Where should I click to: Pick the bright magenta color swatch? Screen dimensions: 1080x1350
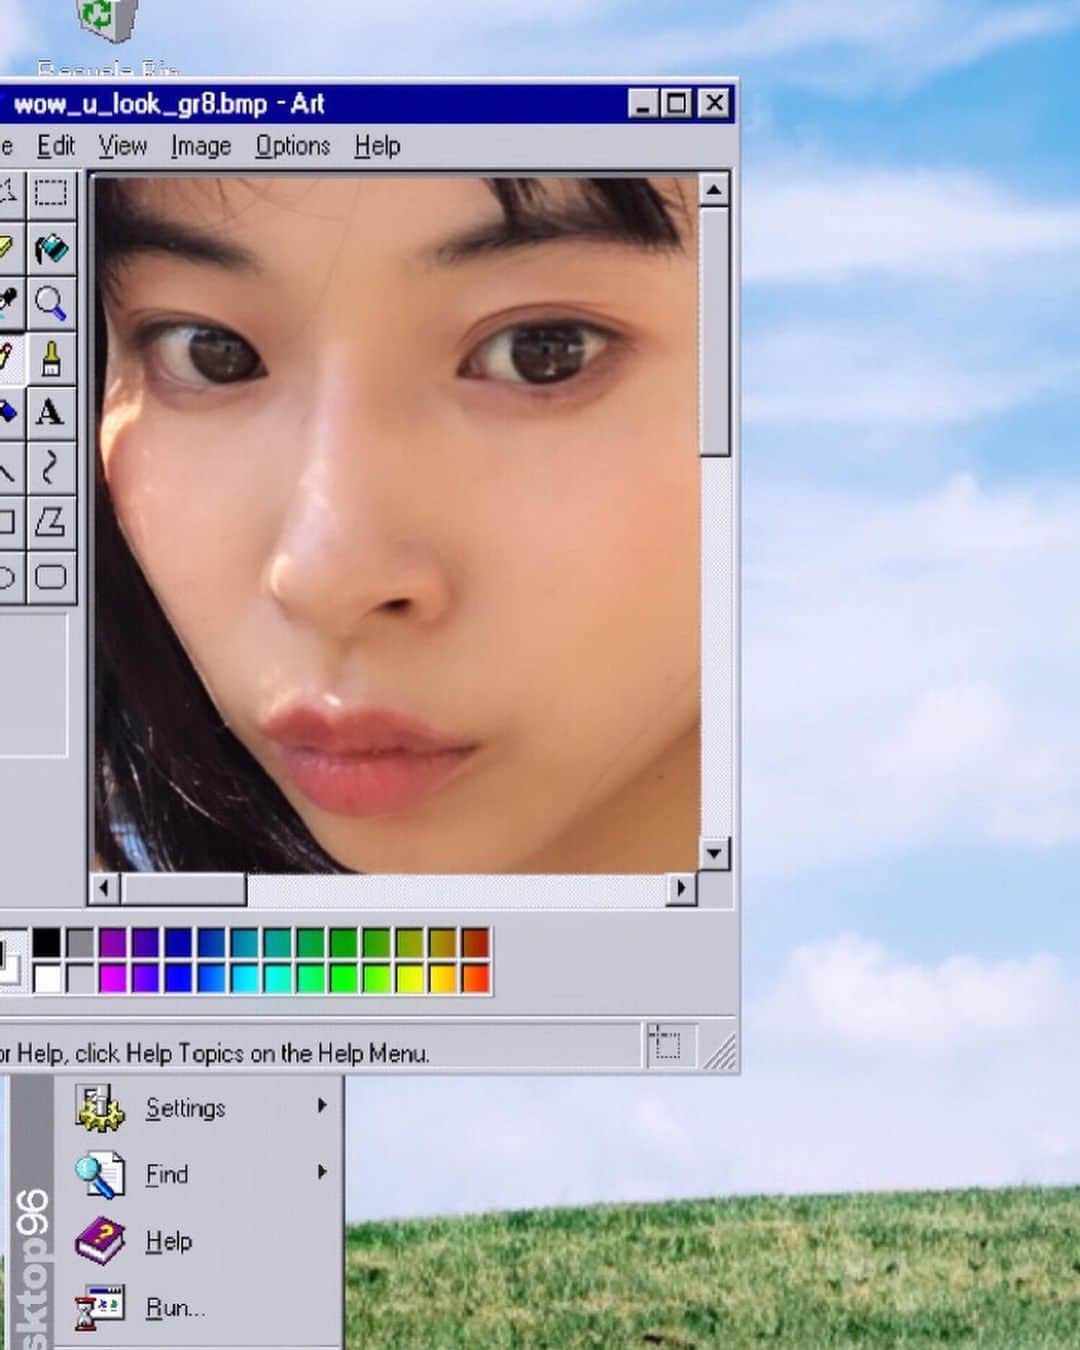click(113, 977)
